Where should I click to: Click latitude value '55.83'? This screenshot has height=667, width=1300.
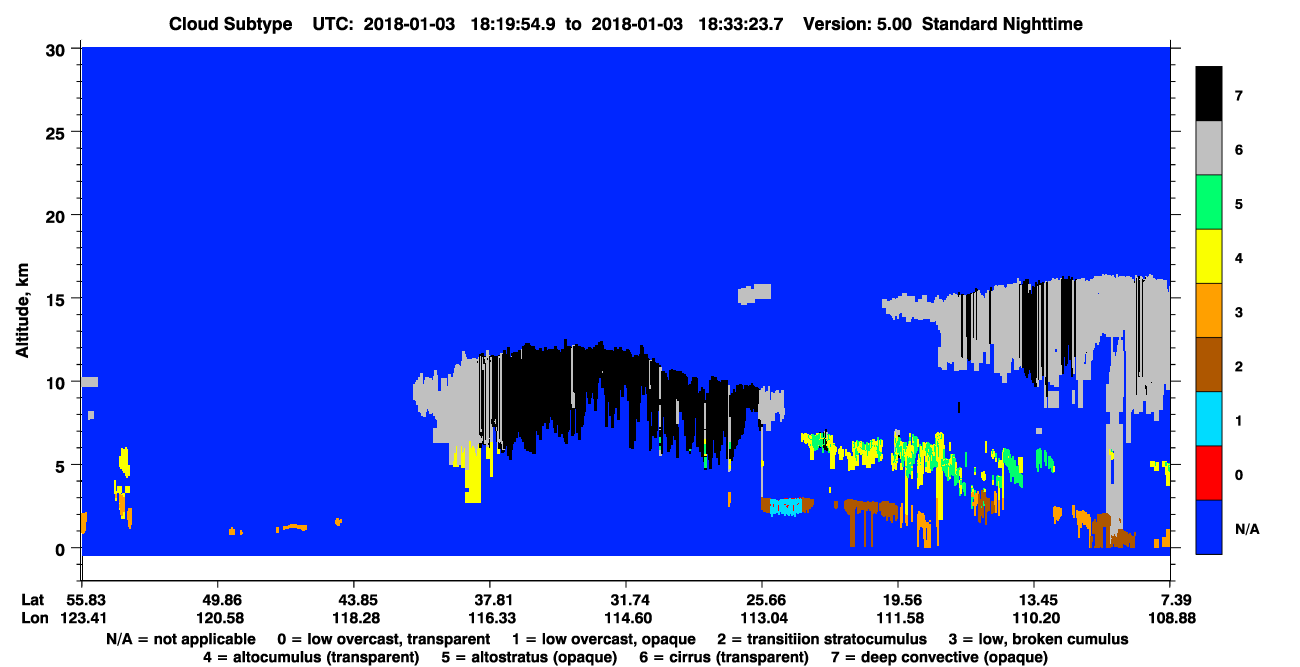tap(82, 599)
